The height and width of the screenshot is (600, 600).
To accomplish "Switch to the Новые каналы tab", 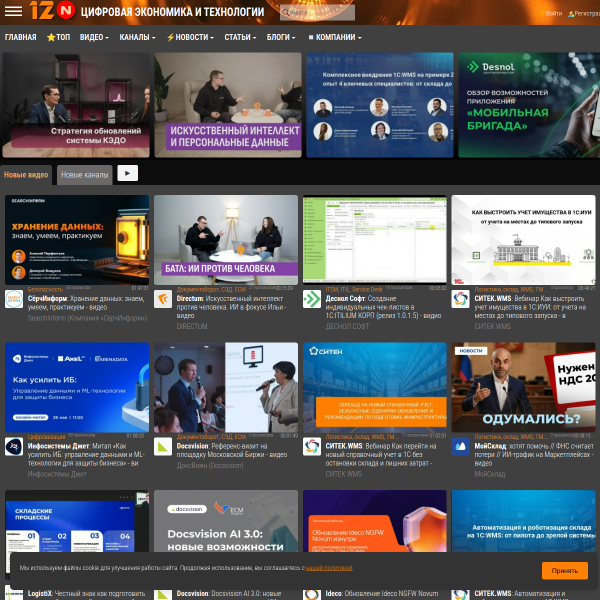I will click(85, 175).
